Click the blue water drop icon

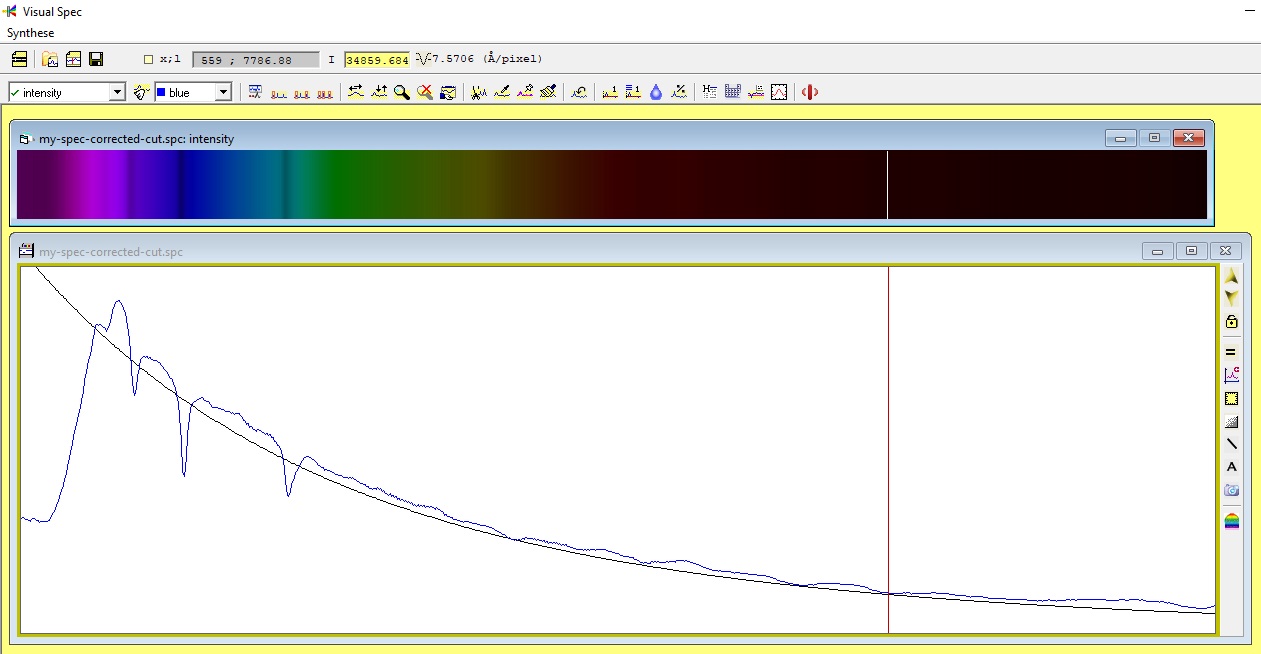[x=656, y=92]
